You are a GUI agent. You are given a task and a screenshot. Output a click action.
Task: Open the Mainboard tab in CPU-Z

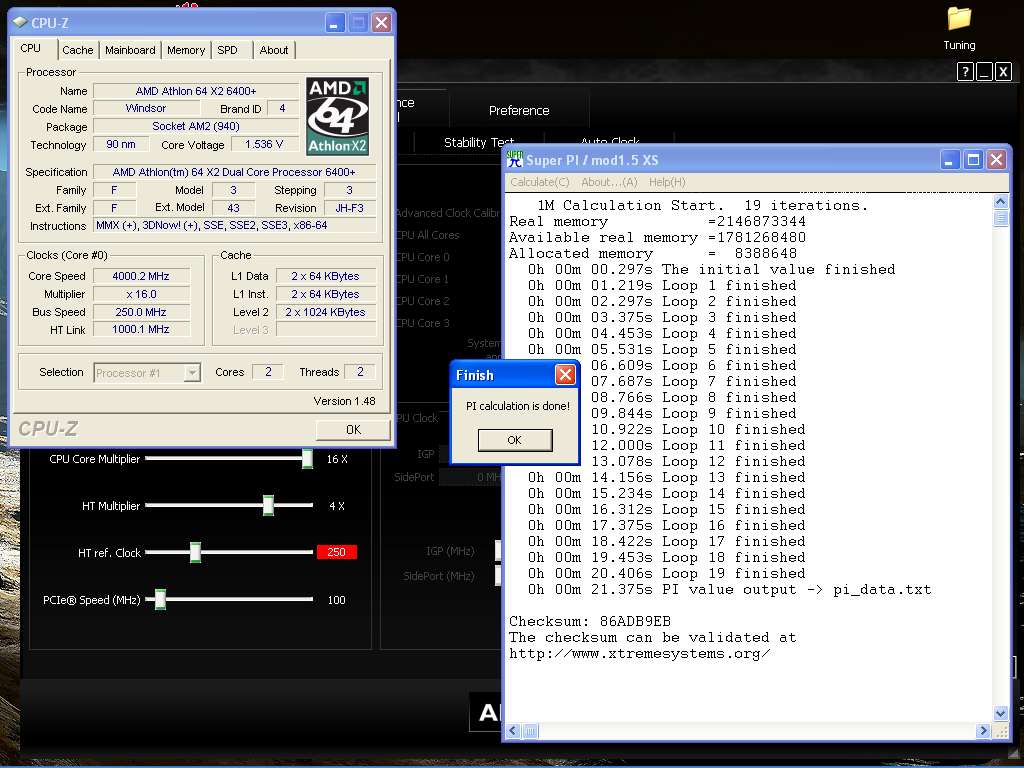131,50
